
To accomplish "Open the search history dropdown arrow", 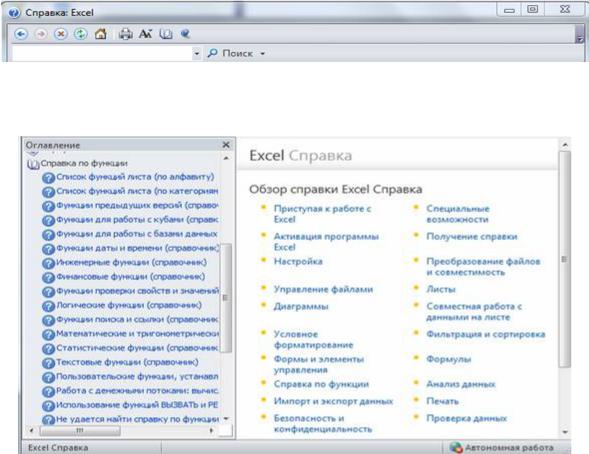I will pos(196,54).
